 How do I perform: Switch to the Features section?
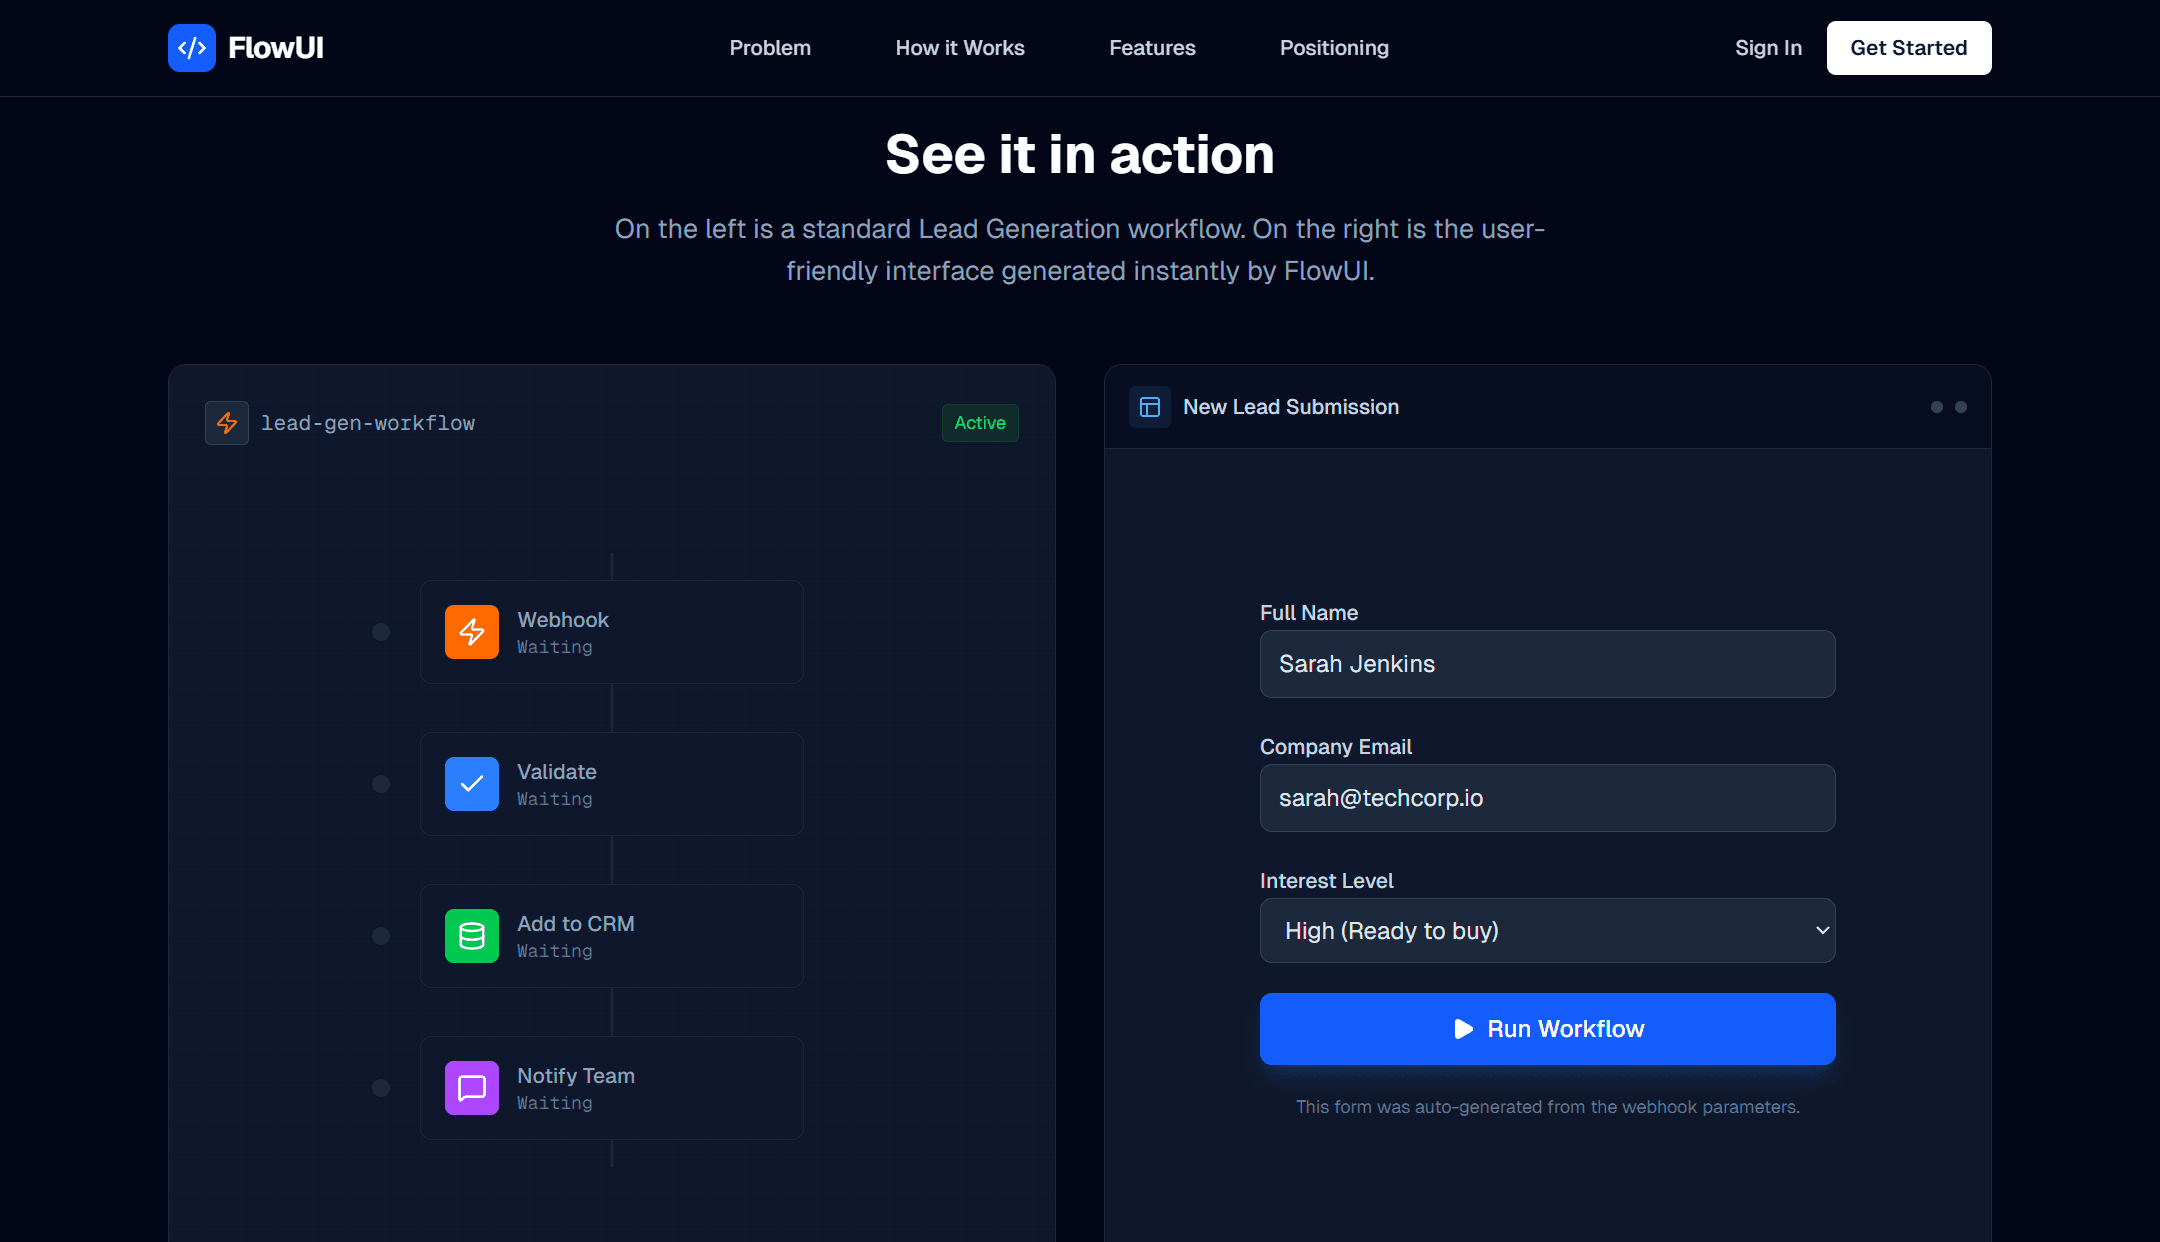click(1151, 47)
